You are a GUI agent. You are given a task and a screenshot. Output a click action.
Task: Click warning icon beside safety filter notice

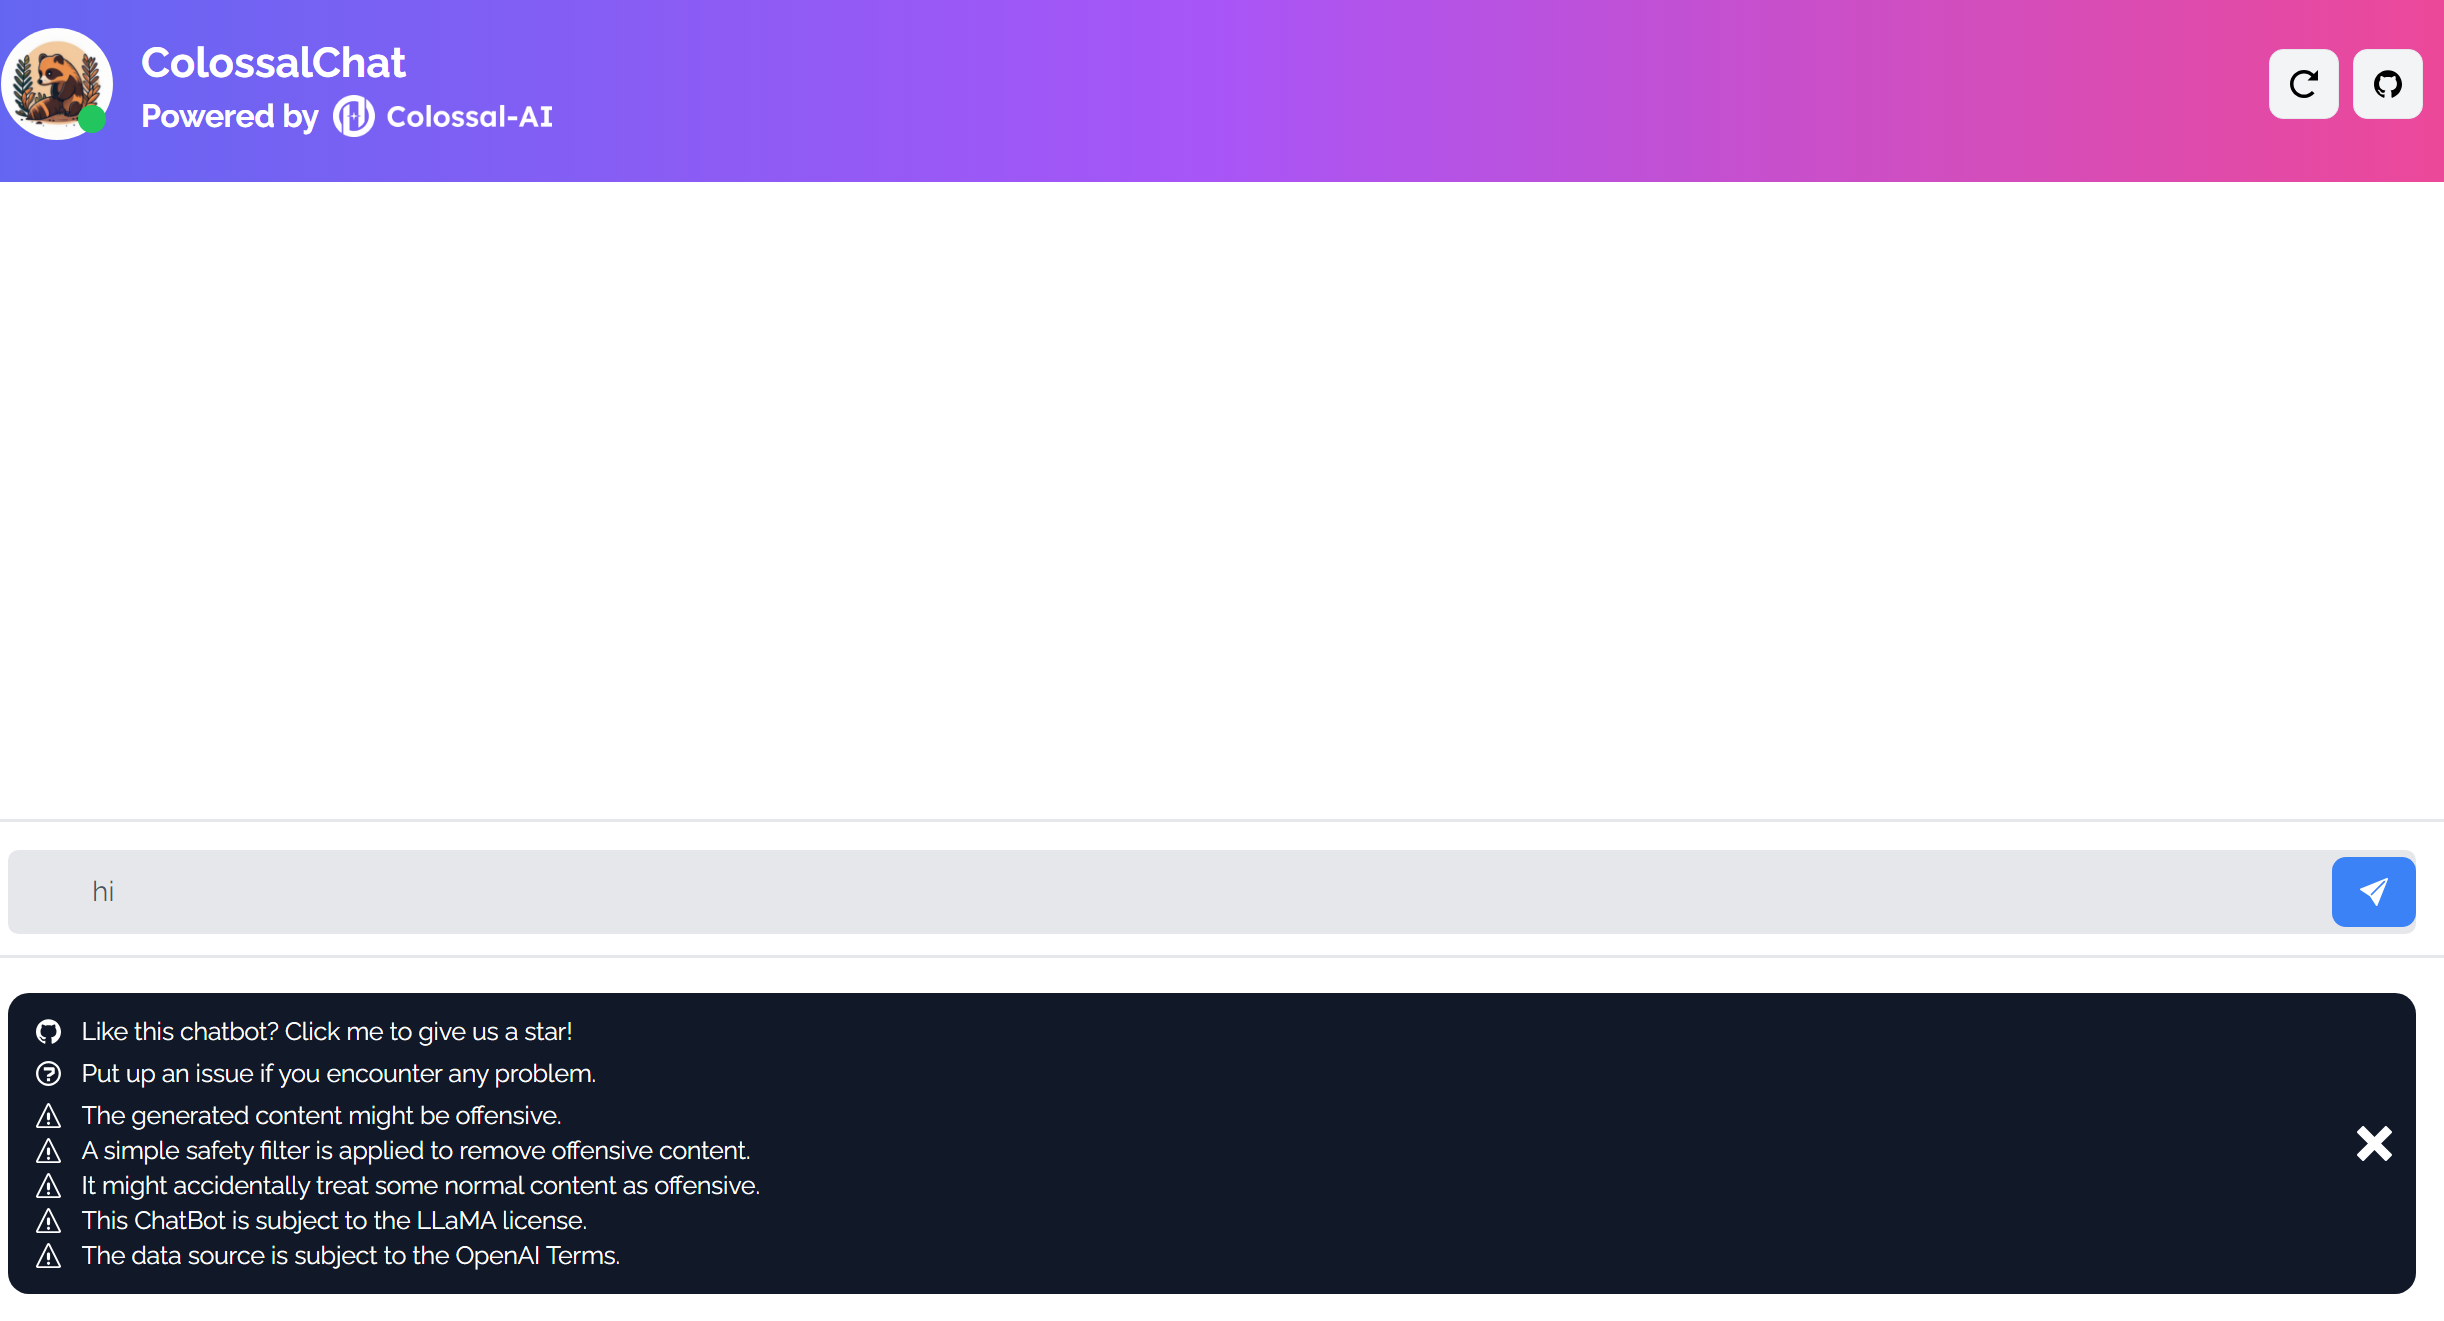(x=48, y=1150)
